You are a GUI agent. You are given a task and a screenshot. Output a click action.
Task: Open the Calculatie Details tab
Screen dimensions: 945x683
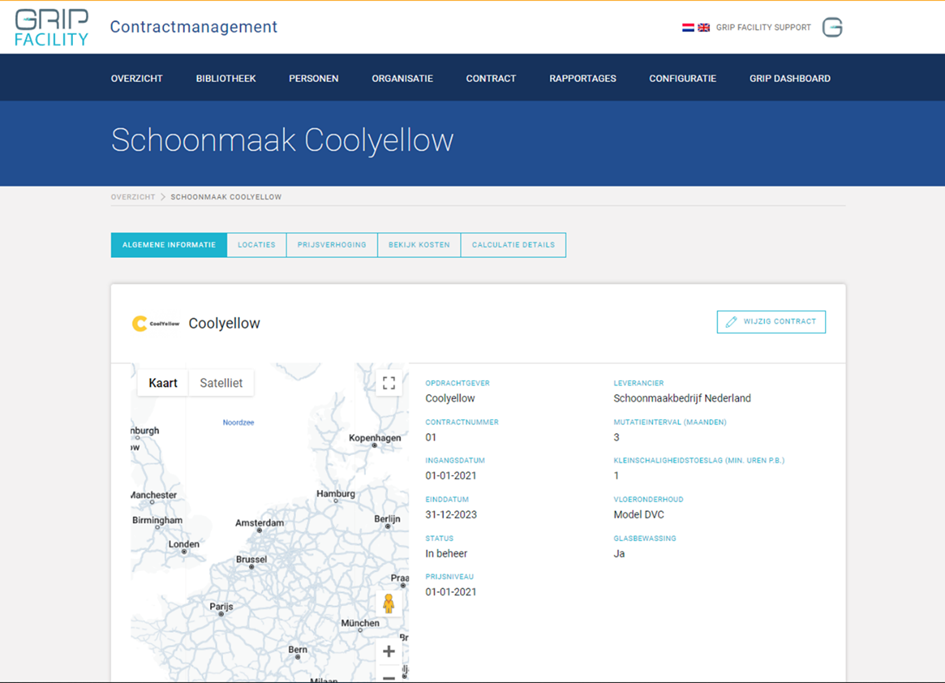(x=513, y=245)
